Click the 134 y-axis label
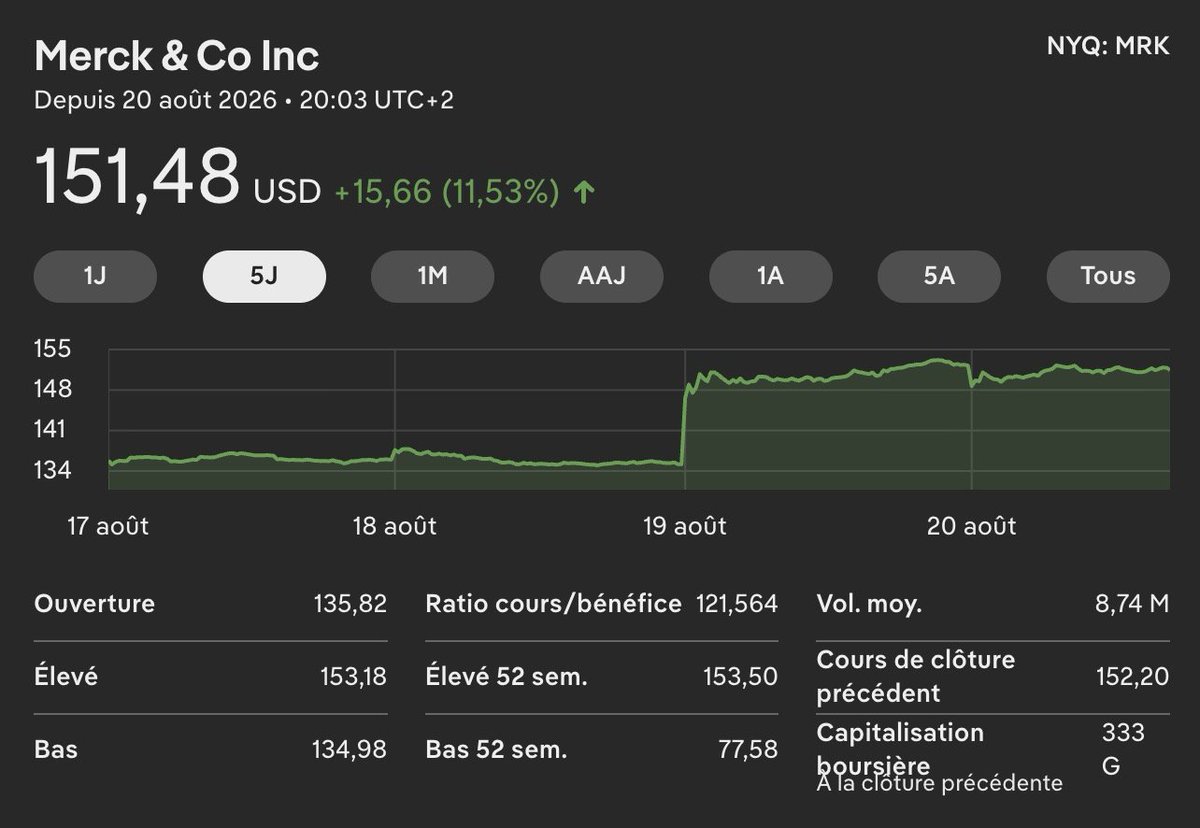Screen dimensions: 1200x828 coord(53,469)
